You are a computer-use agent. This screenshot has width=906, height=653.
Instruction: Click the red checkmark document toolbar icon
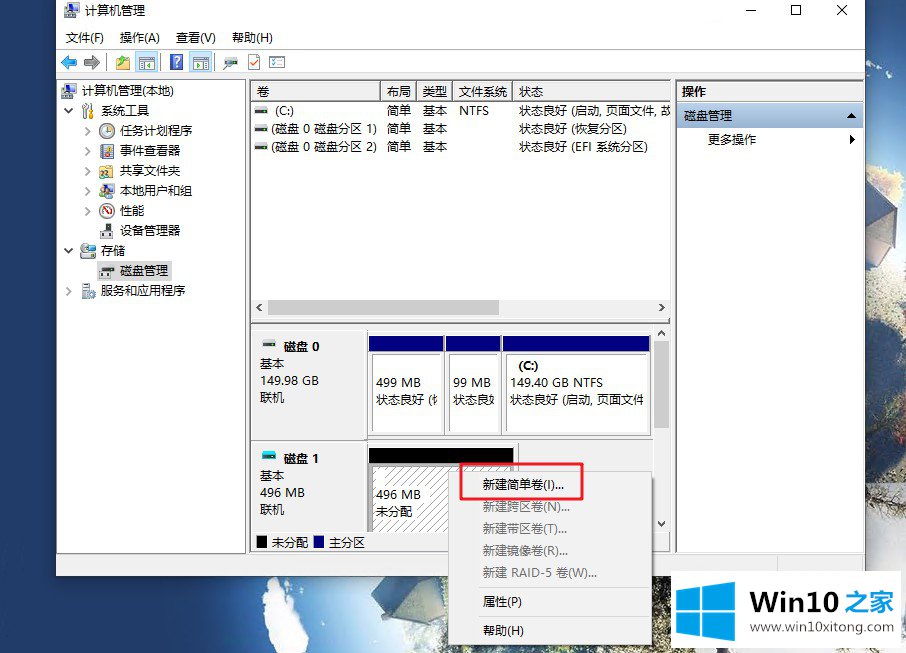point(254,62)
